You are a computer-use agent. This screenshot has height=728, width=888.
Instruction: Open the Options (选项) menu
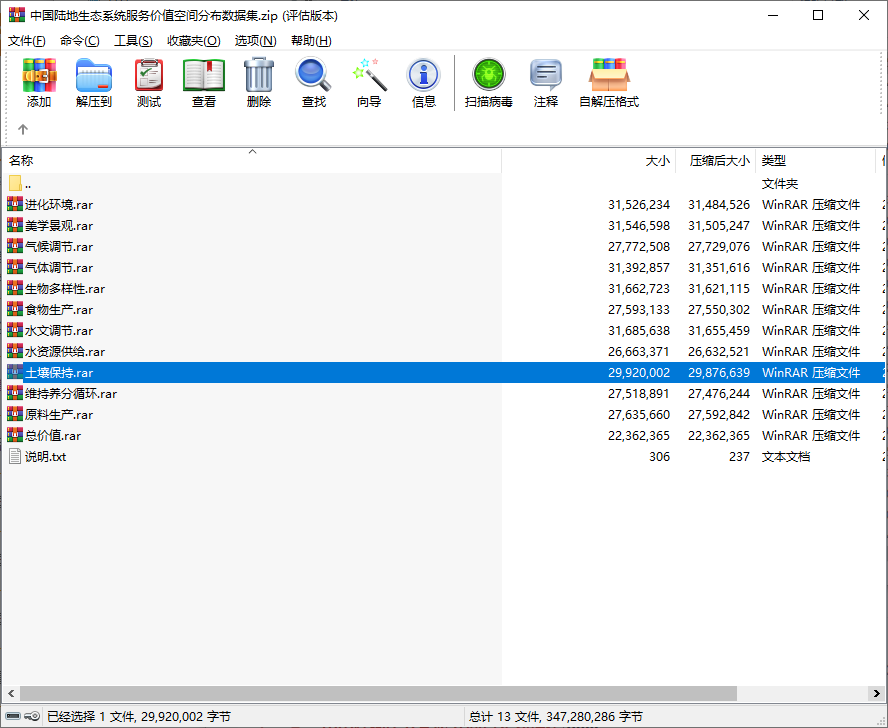255,41
